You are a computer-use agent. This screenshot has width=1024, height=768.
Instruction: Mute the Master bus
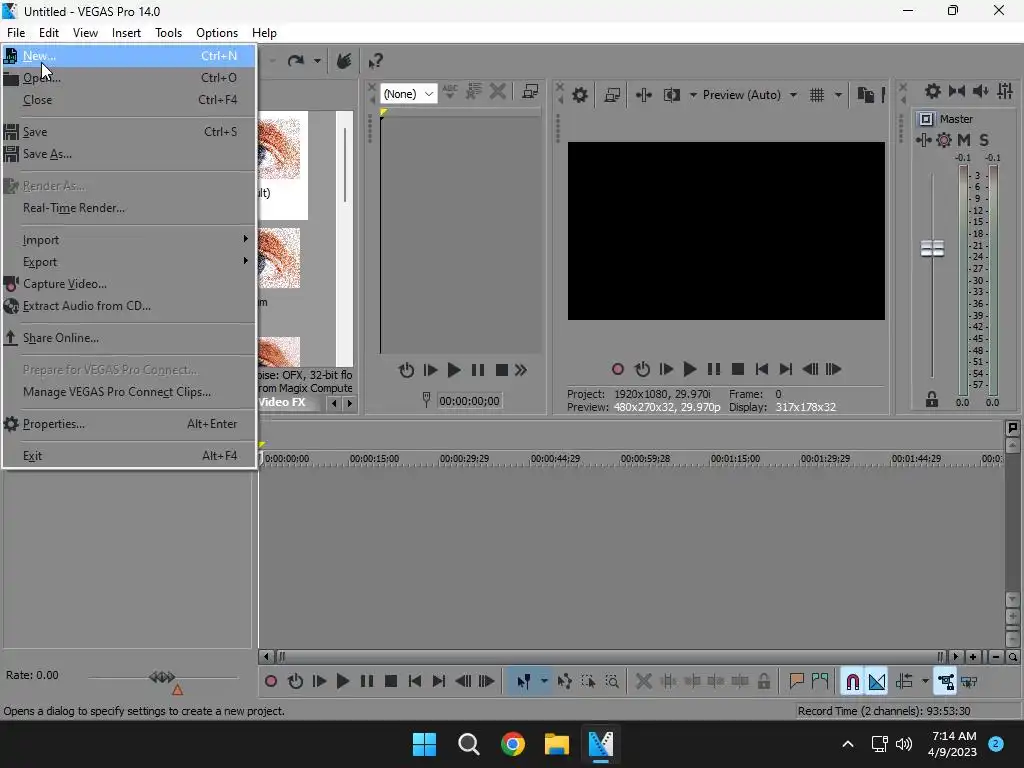964,140
